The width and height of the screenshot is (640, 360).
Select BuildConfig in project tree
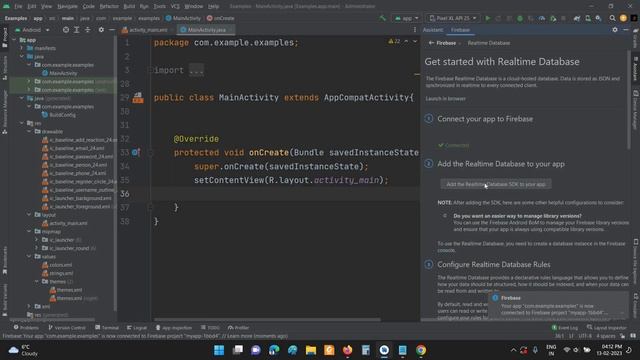[x=59, y=115]
